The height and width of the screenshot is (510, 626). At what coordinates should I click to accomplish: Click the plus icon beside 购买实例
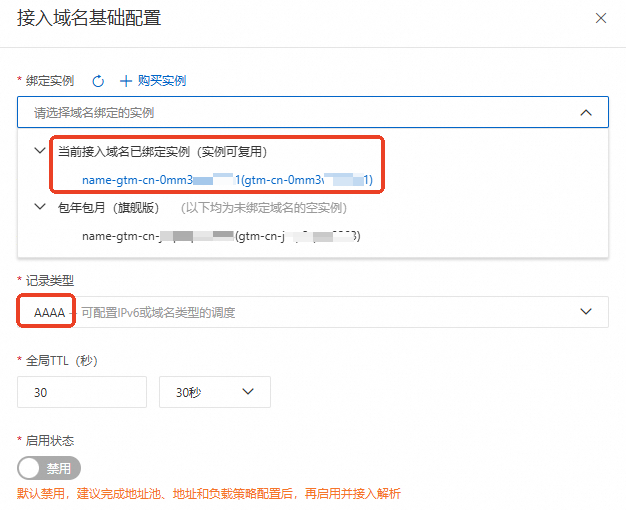point(126,81)
